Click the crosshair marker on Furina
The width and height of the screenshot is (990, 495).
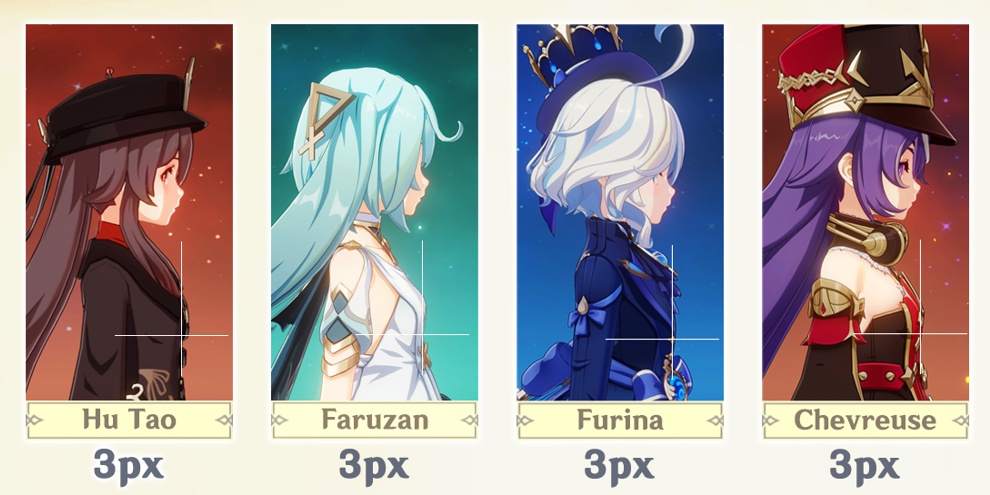click(x=672, y=339)
